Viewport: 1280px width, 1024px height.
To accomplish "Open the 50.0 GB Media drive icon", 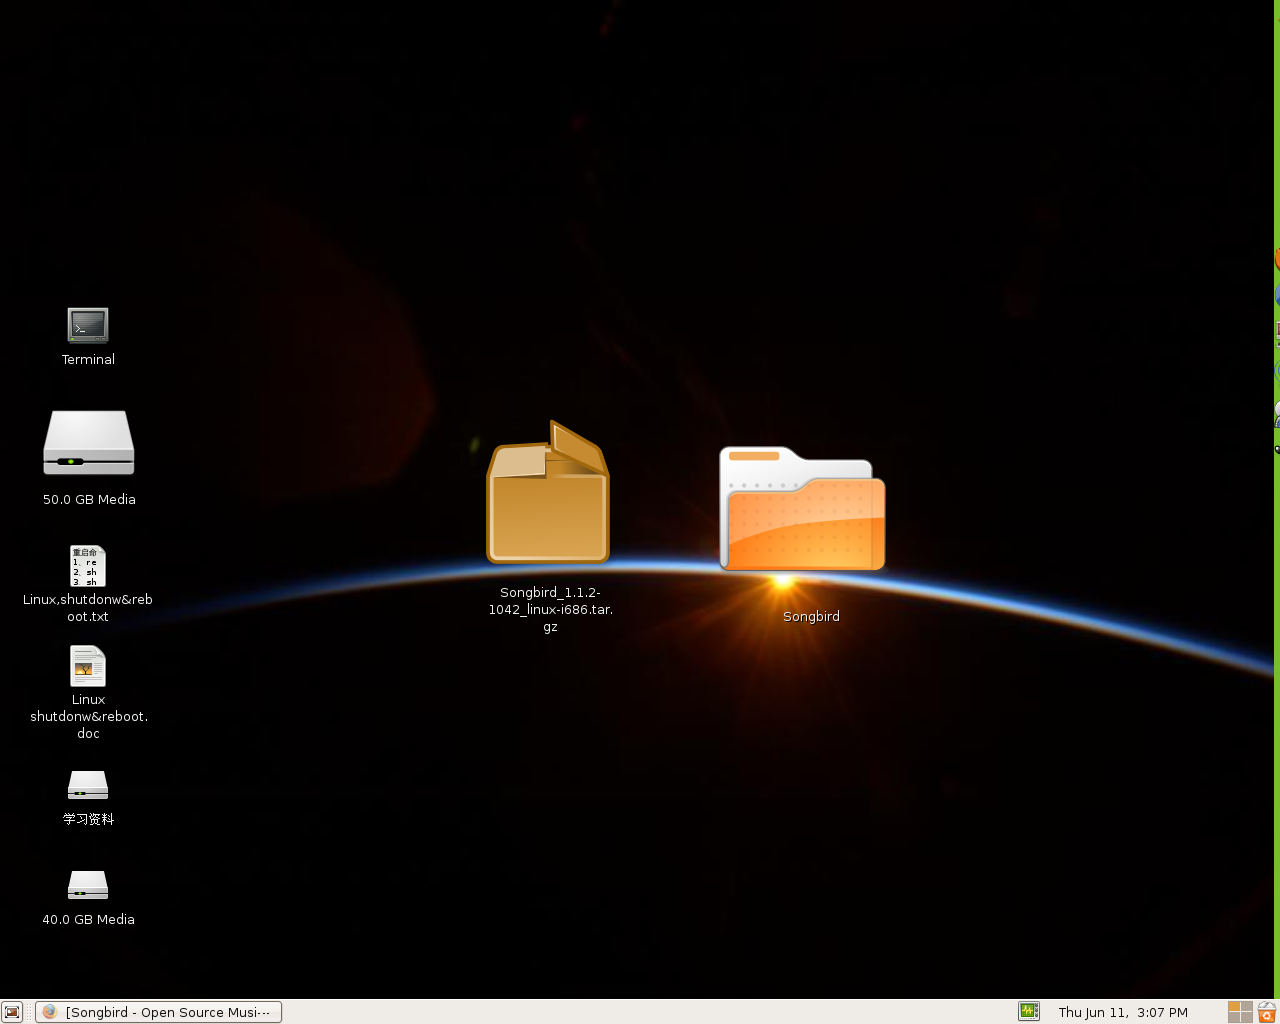I will pyautogui.click(x=89, y=443).
